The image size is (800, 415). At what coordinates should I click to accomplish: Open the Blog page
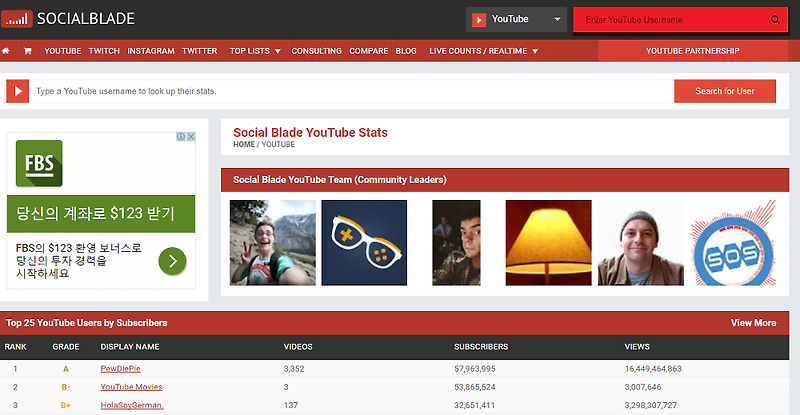click(406, 51)
